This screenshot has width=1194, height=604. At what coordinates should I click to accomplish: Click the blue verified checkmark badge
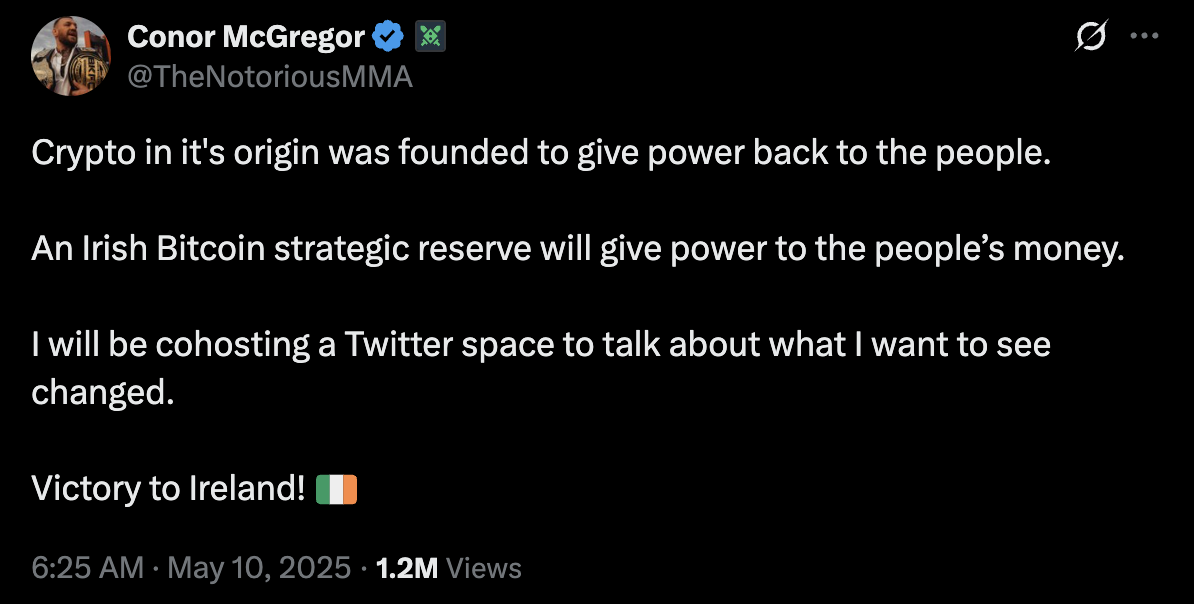(388, 38)
